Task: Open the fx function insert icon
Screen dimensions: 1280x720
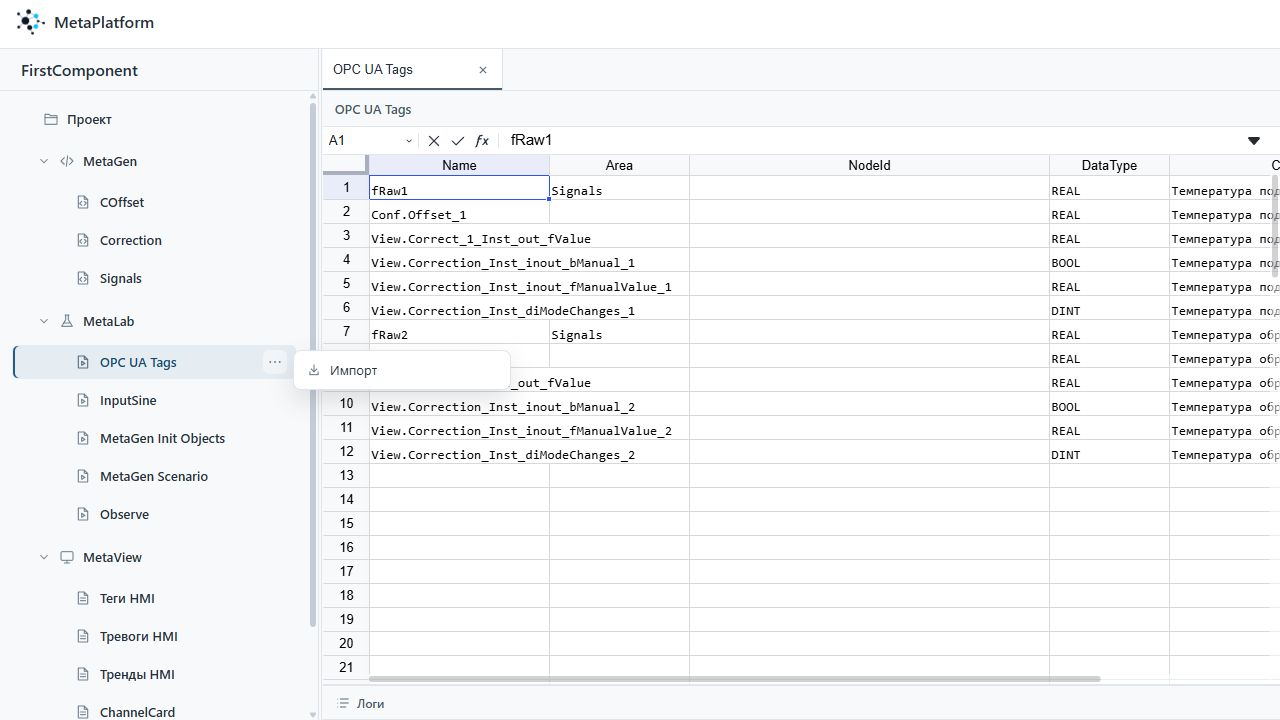Action: pos(482,141)
